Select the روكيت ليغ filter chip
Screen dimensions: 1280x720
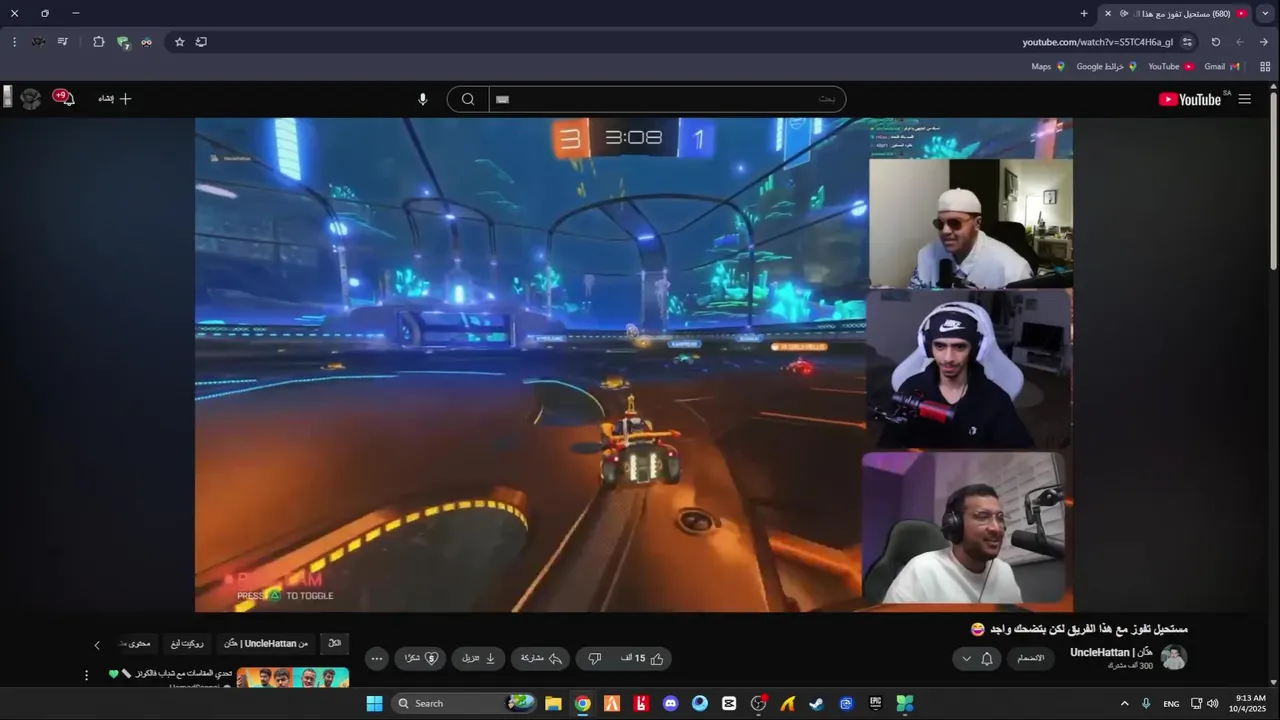point(187,643)
